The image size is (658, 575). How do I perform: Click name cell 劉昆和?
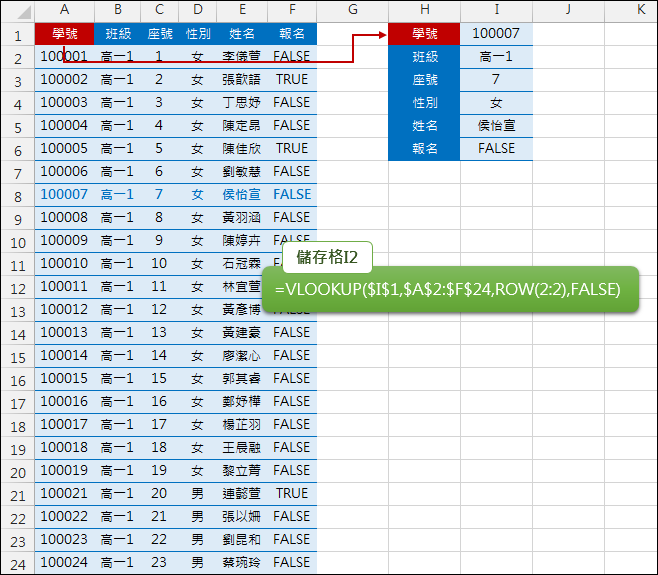click(x=242, y=539)
